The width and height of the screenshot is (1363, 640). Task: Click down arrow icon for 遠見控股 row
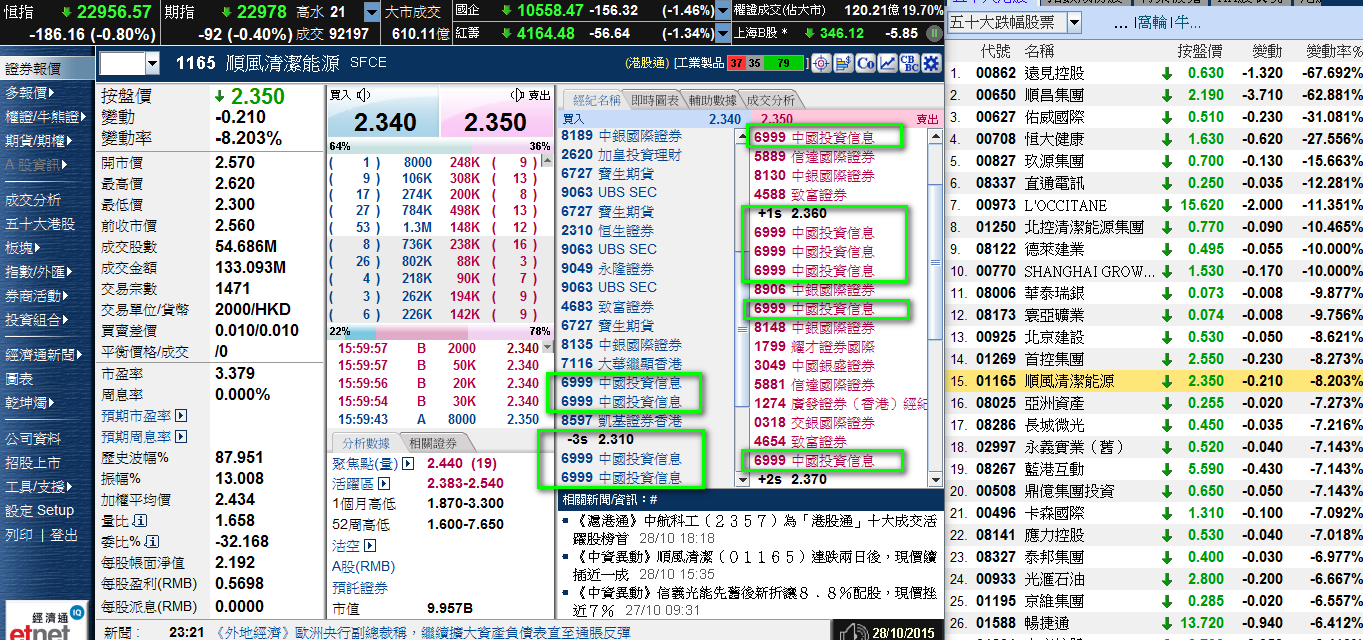pyautogui.click(x=1166, y=73)
